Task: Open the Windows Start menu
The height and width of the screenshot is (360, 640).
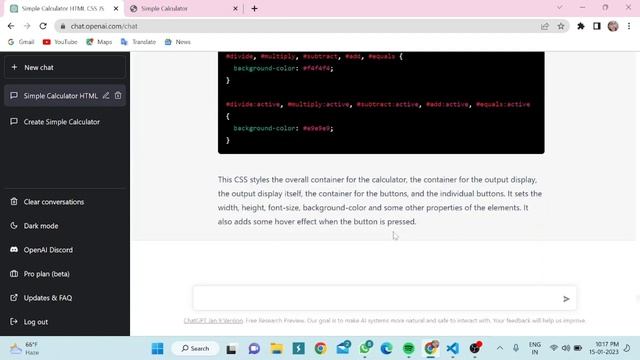Action: [158, 349]
